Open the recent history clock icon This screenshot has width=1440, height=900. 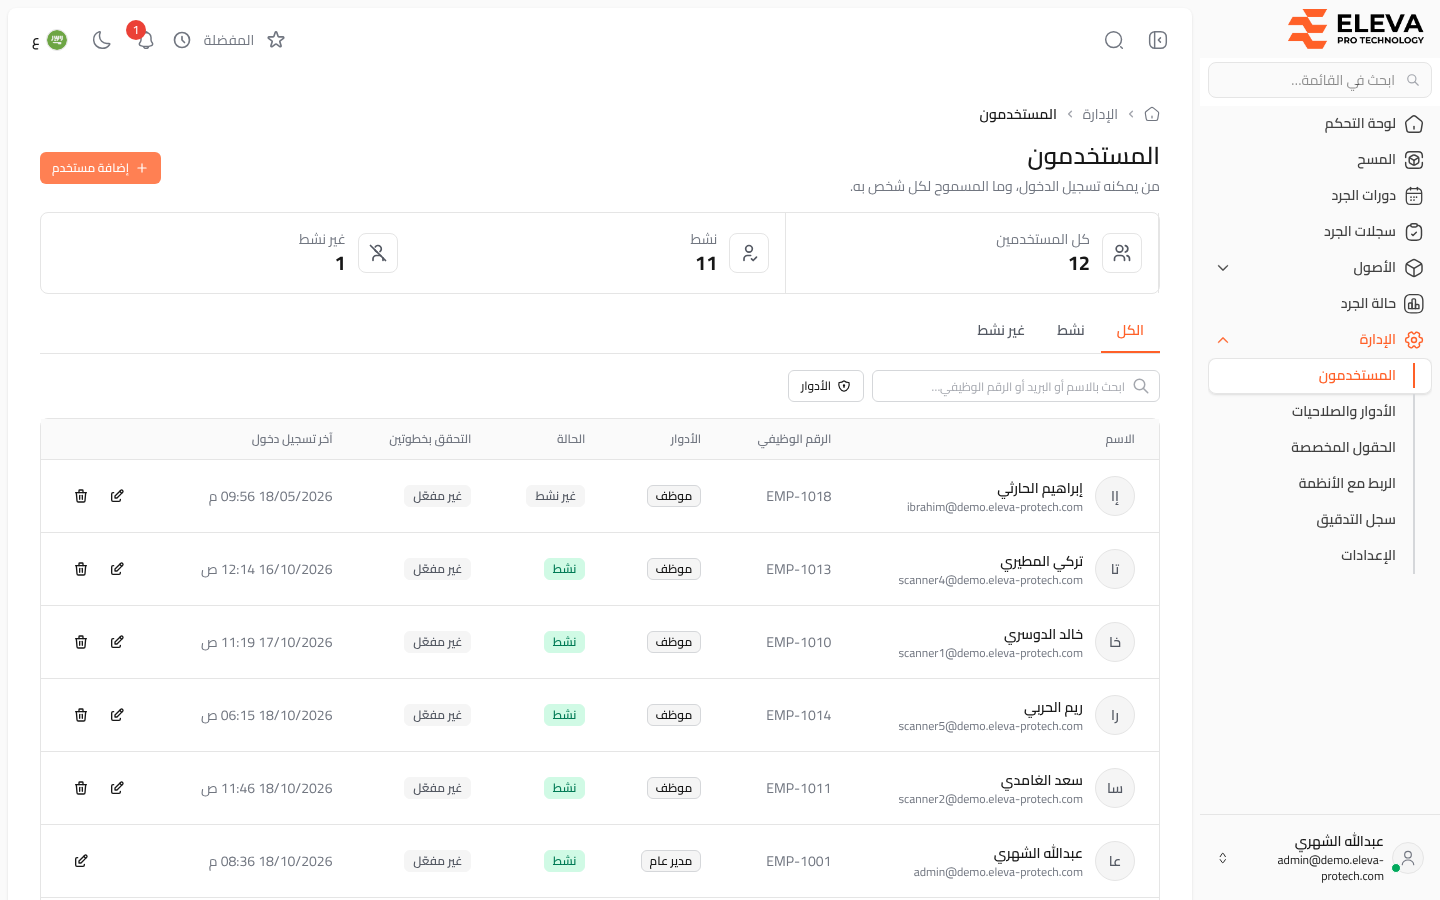[182, 40]
